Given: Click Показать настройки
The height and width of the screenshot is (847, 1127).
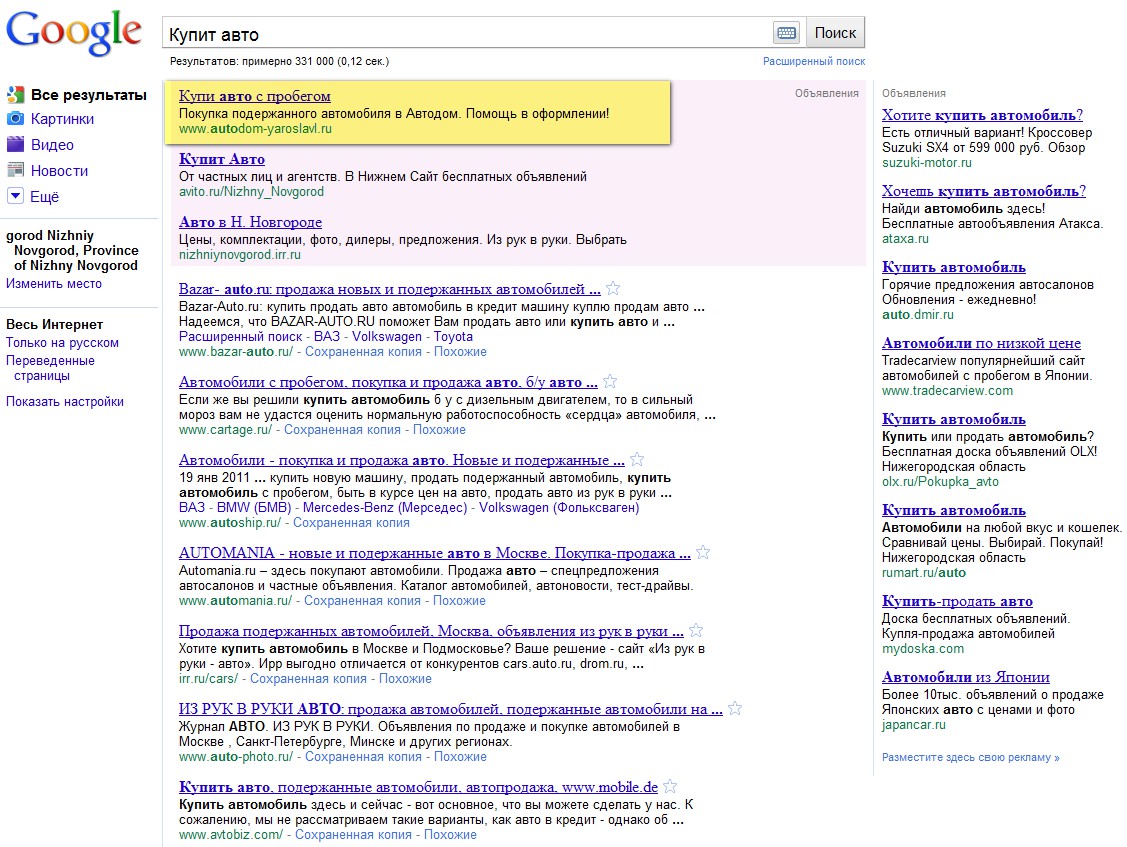Looking at the screenshot, I should (65, 401).
